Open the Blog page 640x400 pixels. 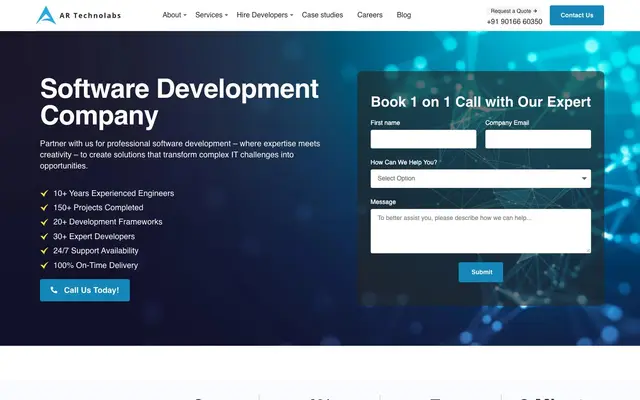[404, 15]
